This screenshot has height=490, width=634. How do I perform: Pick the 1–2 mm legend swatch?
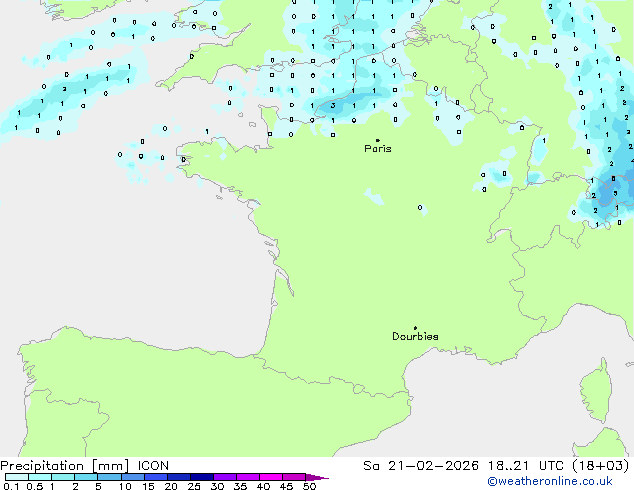(x=63, y=477)
